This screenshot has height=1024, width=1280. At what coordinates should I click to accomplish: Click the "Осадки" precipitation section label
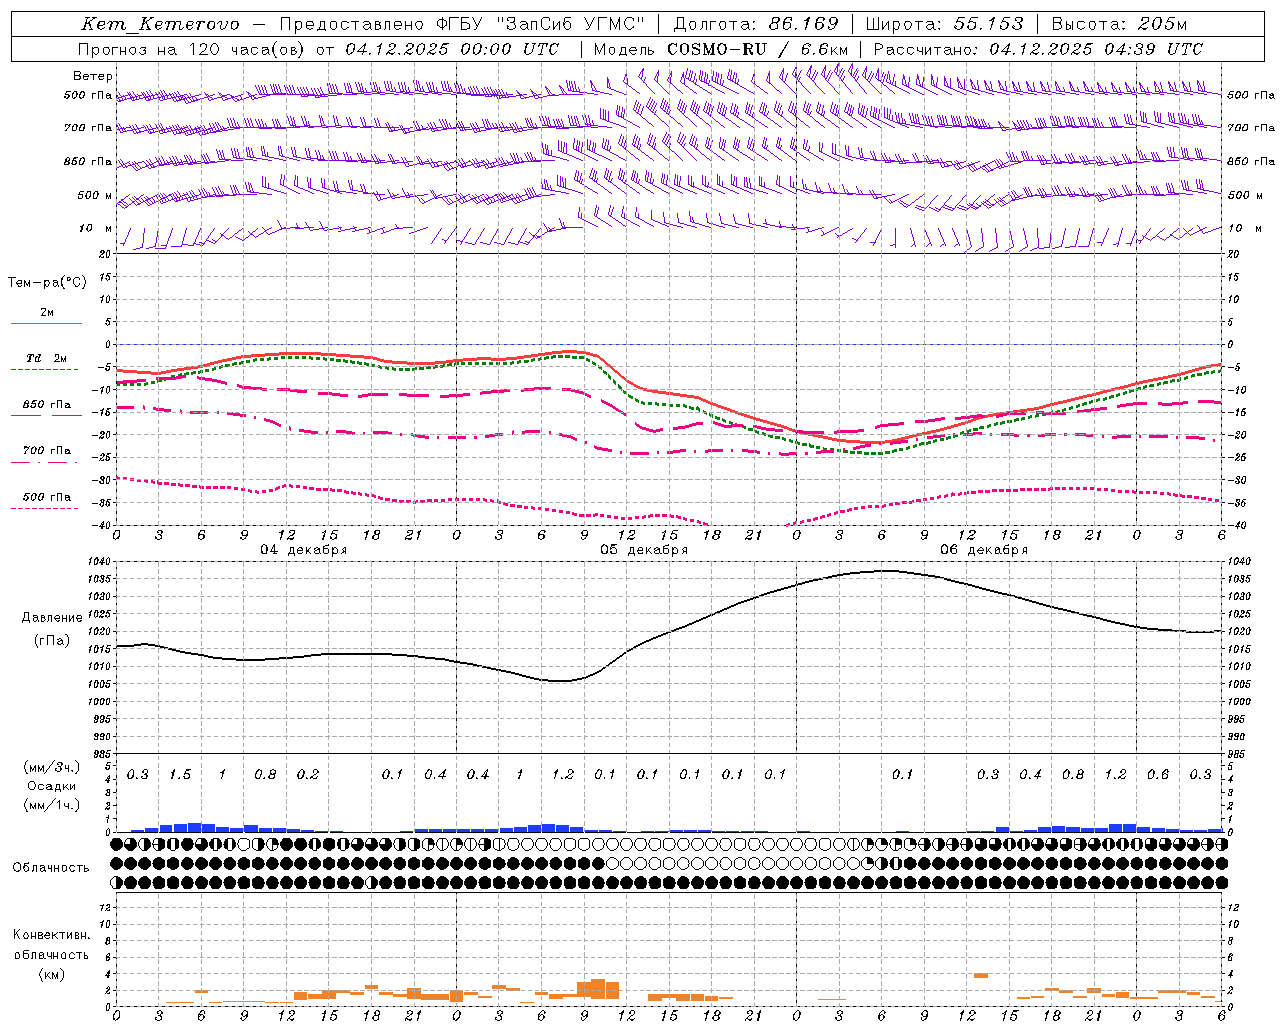[52, 786]
